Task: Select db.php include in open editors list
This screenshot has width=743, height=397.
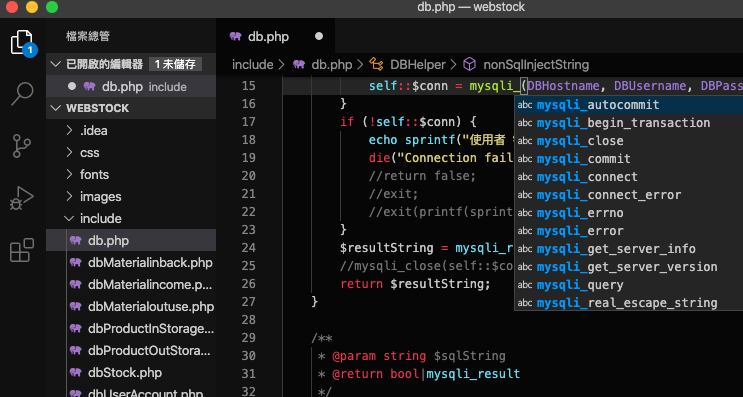Action: pyautogui.click(x=131, y=86)
